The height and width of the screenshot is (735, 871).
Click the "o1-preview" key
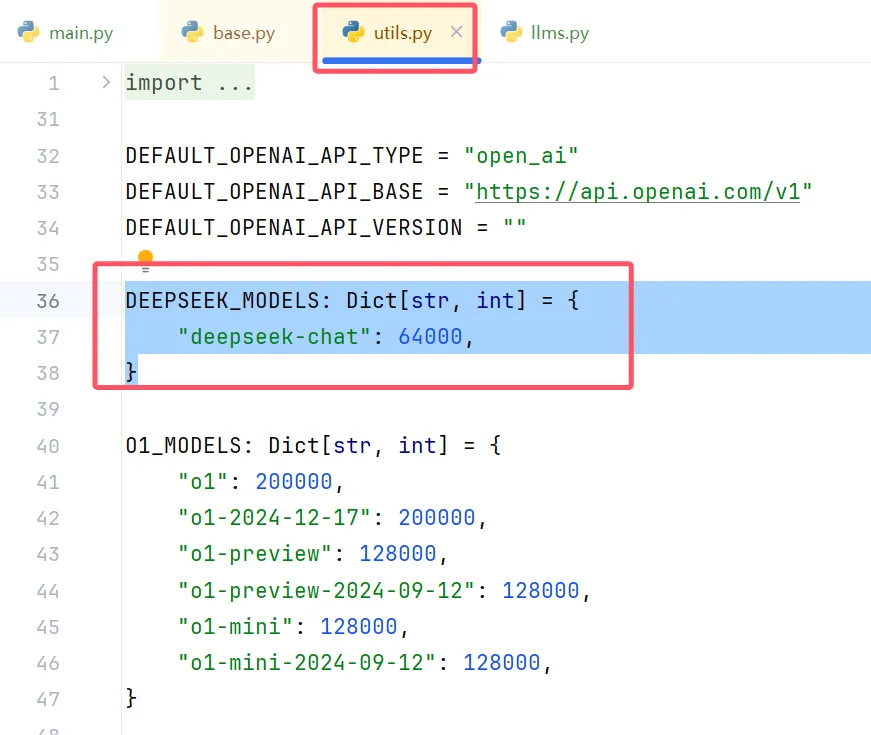click(x=255, y=554)
